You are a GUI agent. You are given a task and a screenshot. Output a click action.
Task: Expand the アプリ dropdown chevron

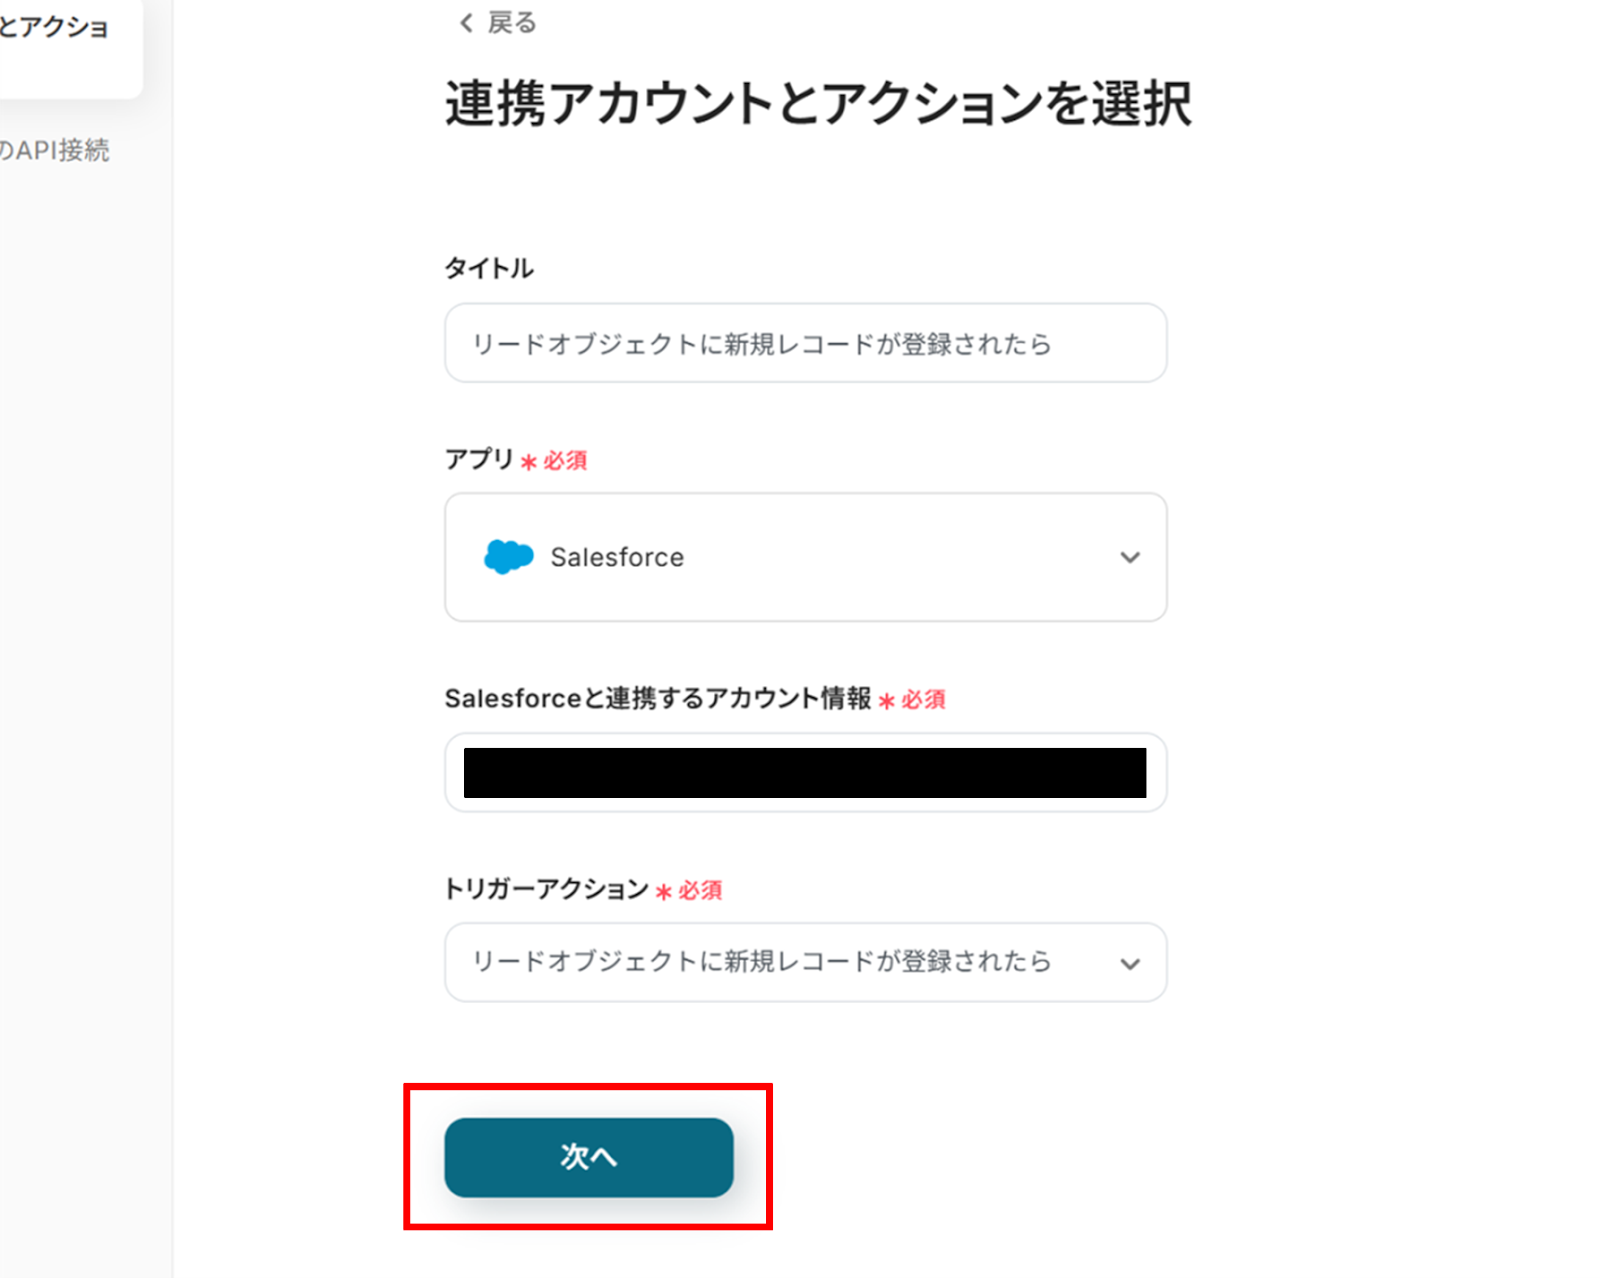click(x=1130, y=557)
